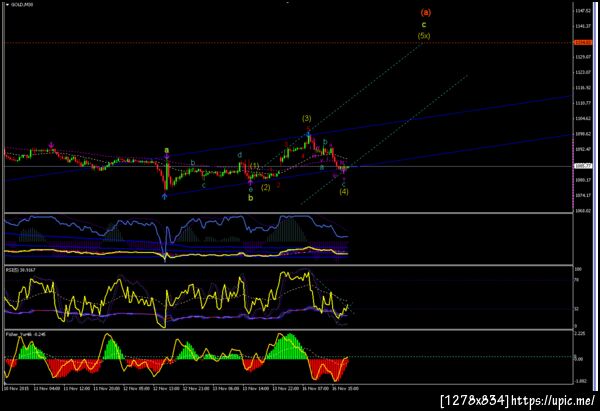
Task: Click the 1104.62 price axis label
Action: 583,118
